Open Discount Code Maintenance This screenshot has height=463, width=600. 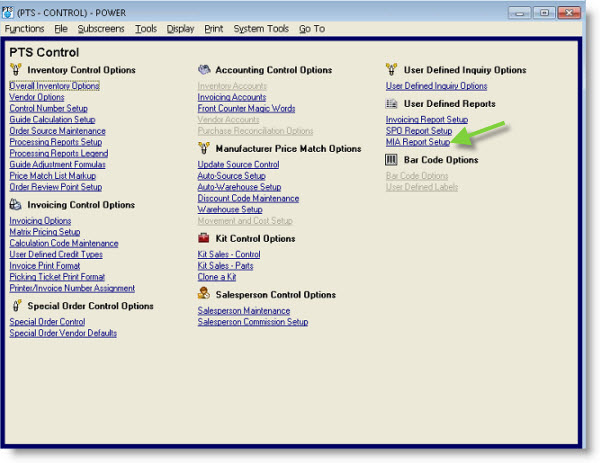248,199
